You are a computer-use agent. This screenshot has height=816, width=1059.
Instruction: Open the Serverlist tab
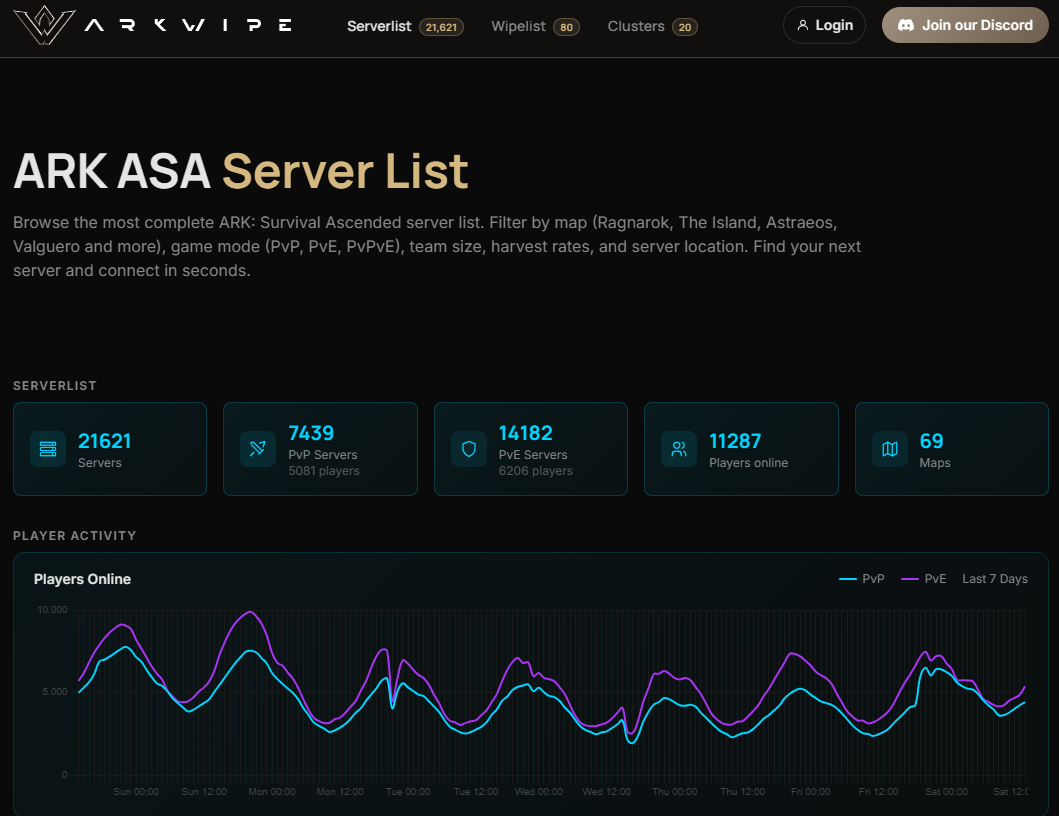(x=379, y=26)
